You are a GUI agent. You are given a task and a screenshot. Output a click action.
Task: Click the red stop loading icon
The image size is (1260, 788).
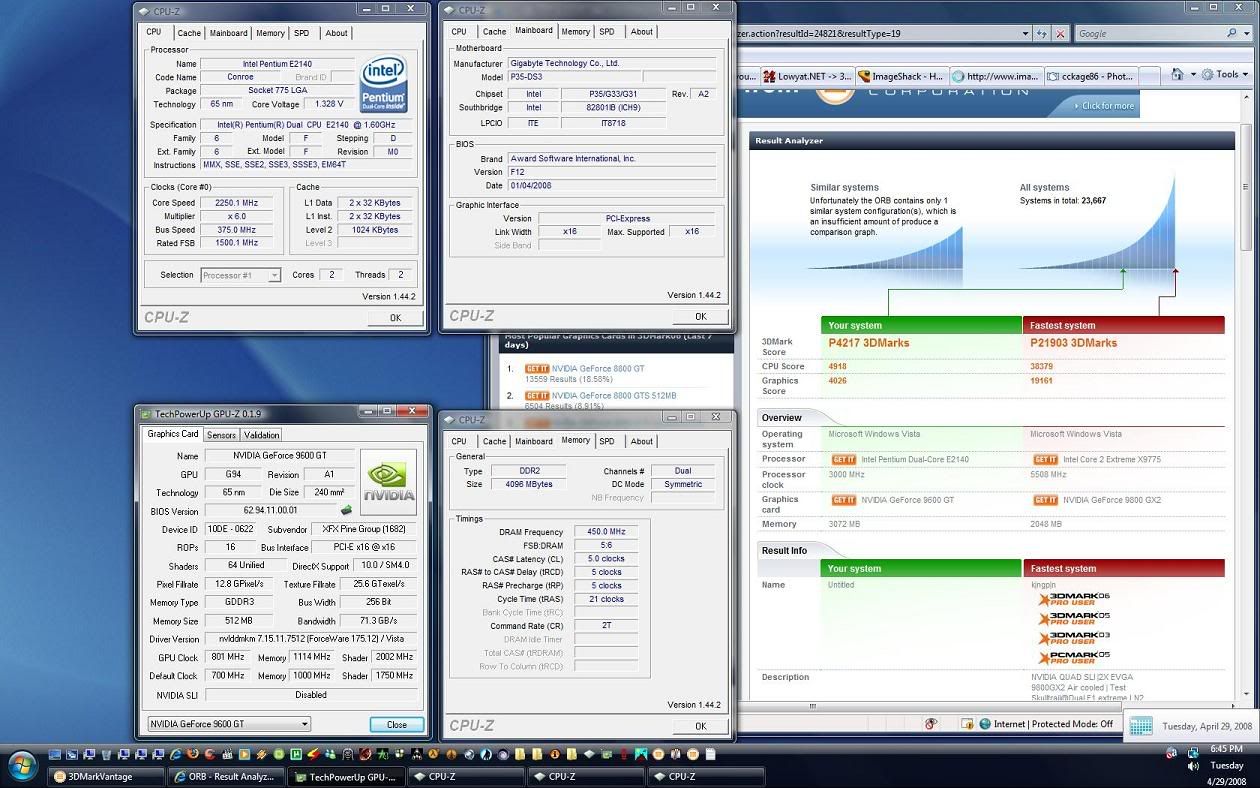1060,33
